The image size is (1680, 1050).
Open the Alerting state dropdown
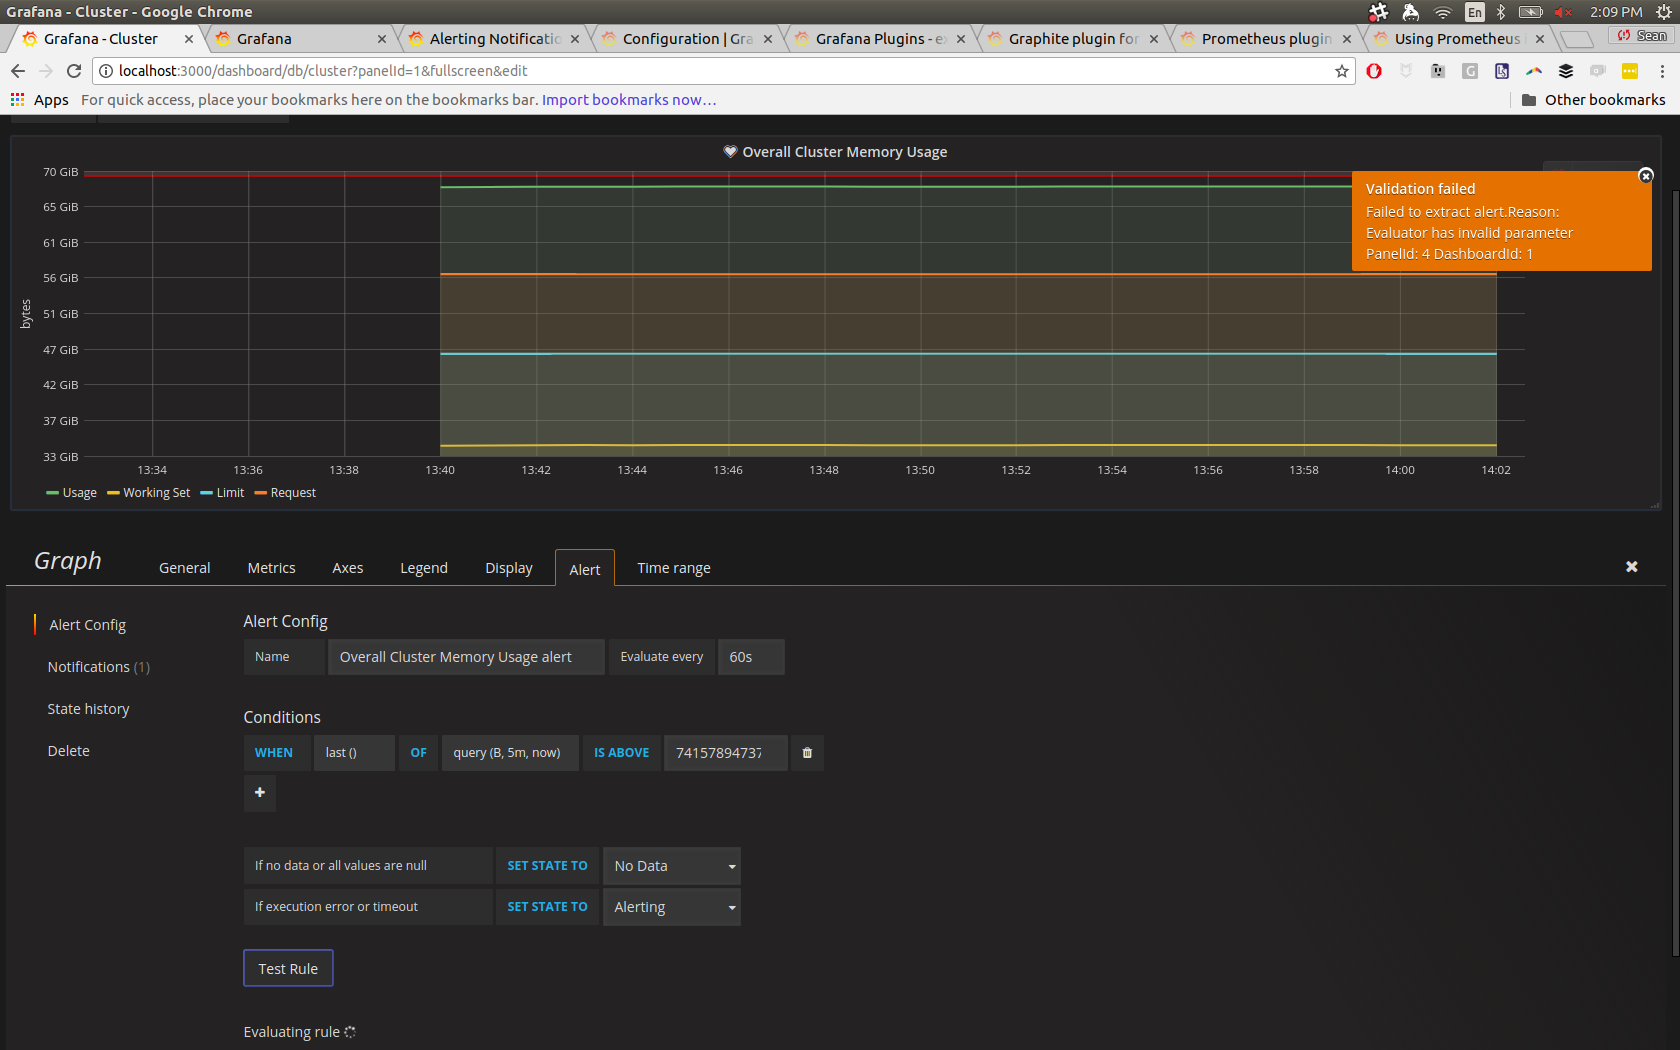[672, 907]
